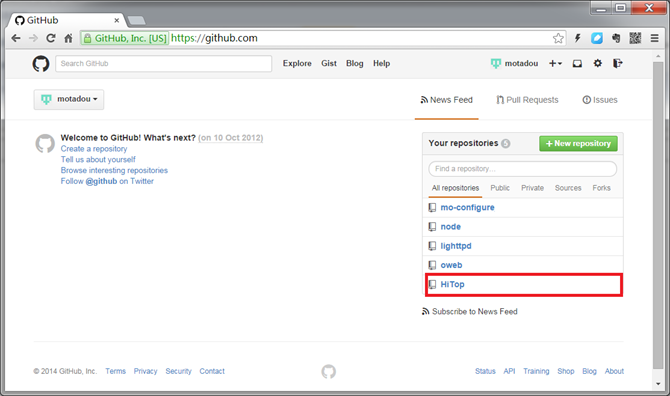Click Tell us about yourself link
Image resolution: width=670 pixels, height=396 pixels.
point(98,159)
